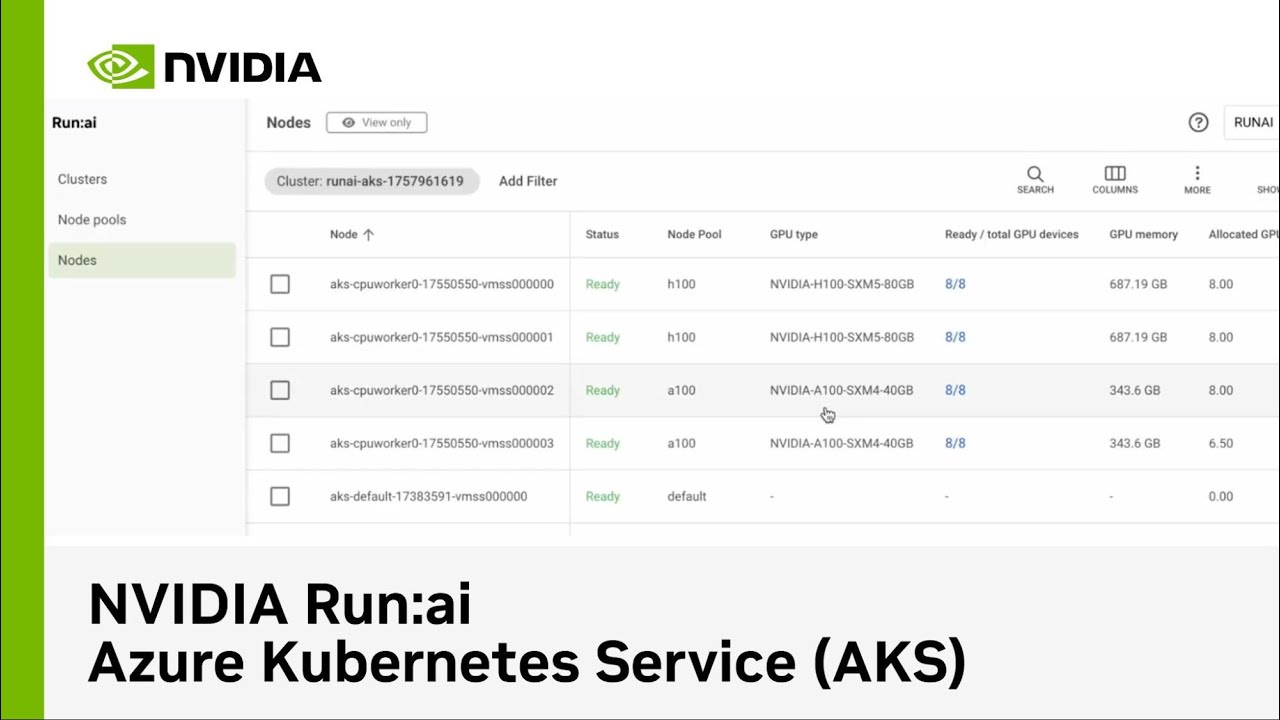Click the Status column header
Screen dimensions: 1280x720
click(x=602, y=234)
